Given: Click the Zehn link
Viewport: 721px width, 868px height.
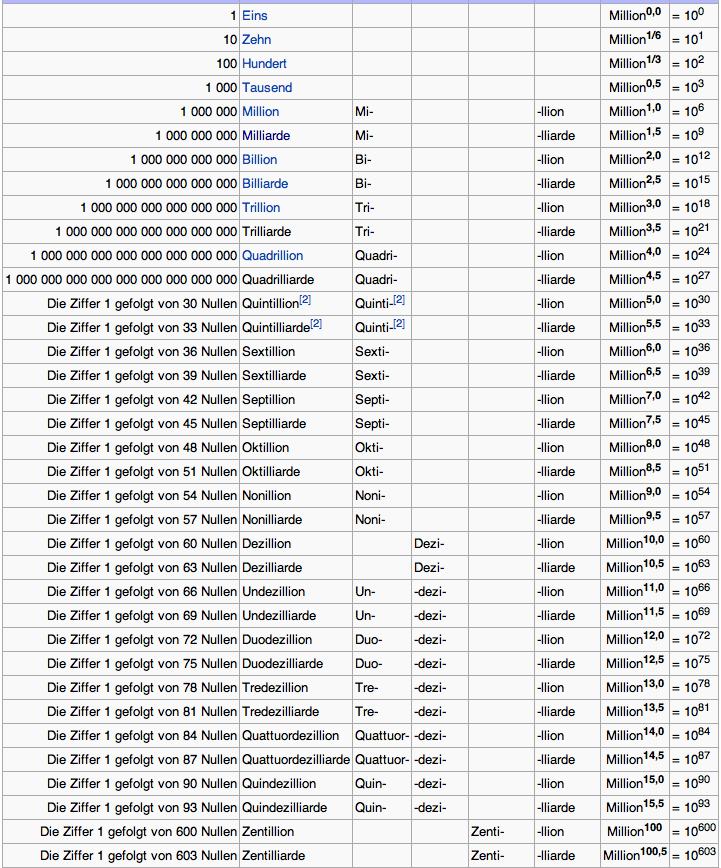Looking at the screenshot, I should tap(256, 40).
